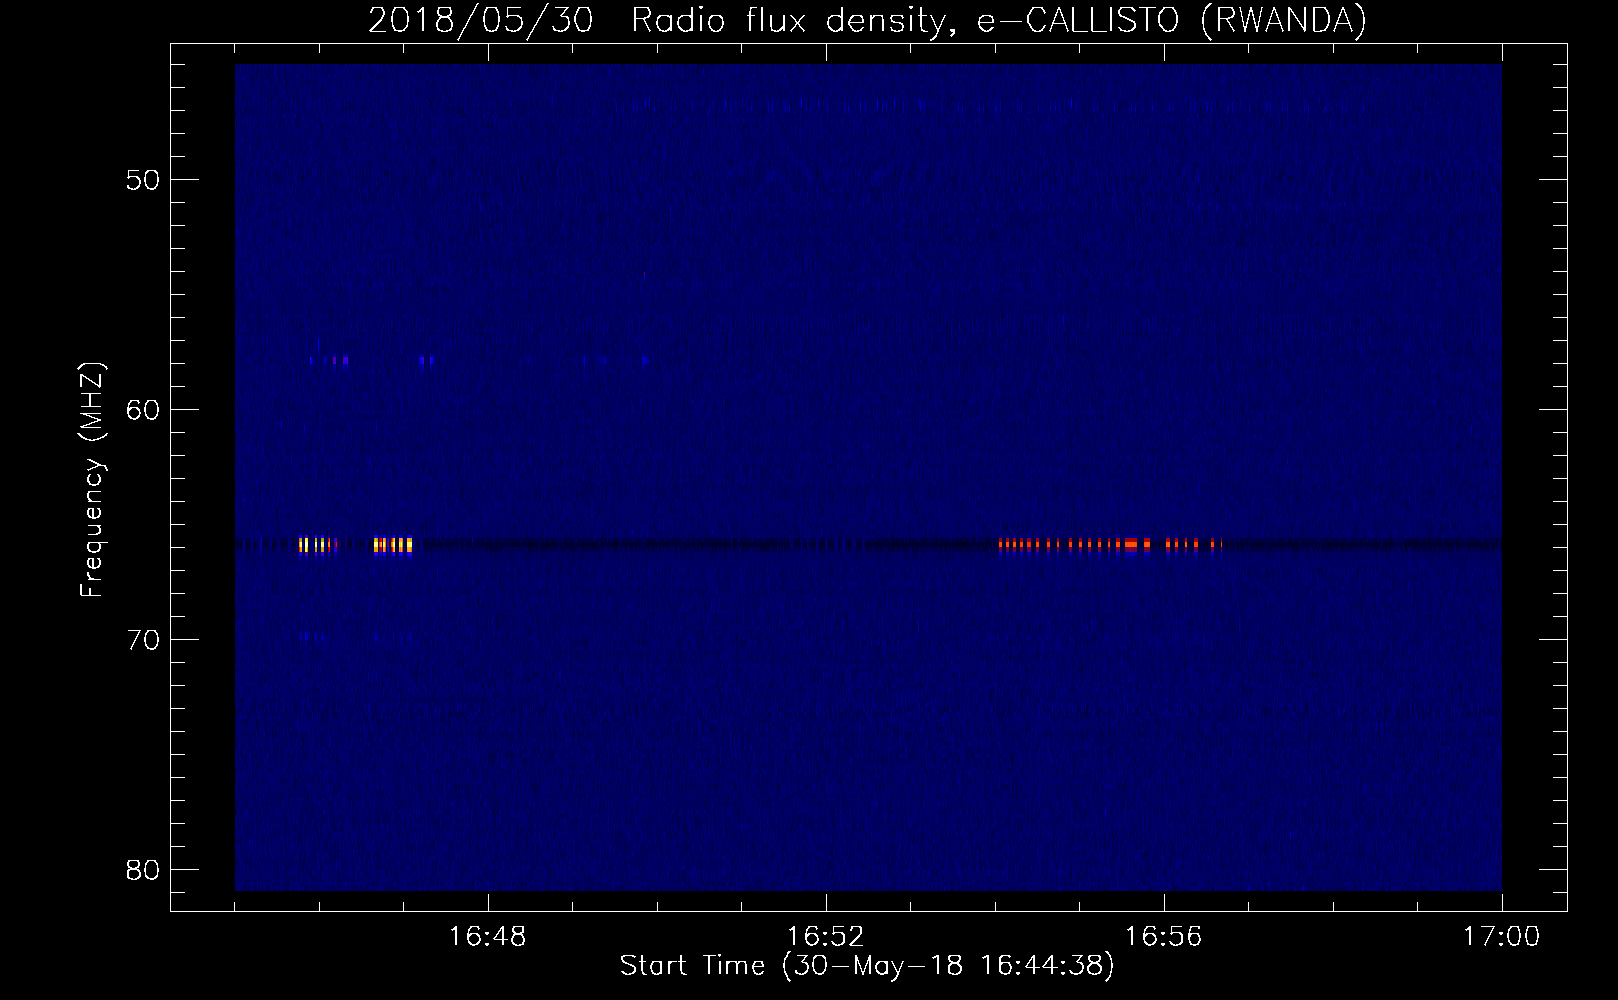Image resolution: width=1618 pixels, height=1000 pixels.
Task: Click the faint blue marks near 58 MHz
Action: (329, 359)
